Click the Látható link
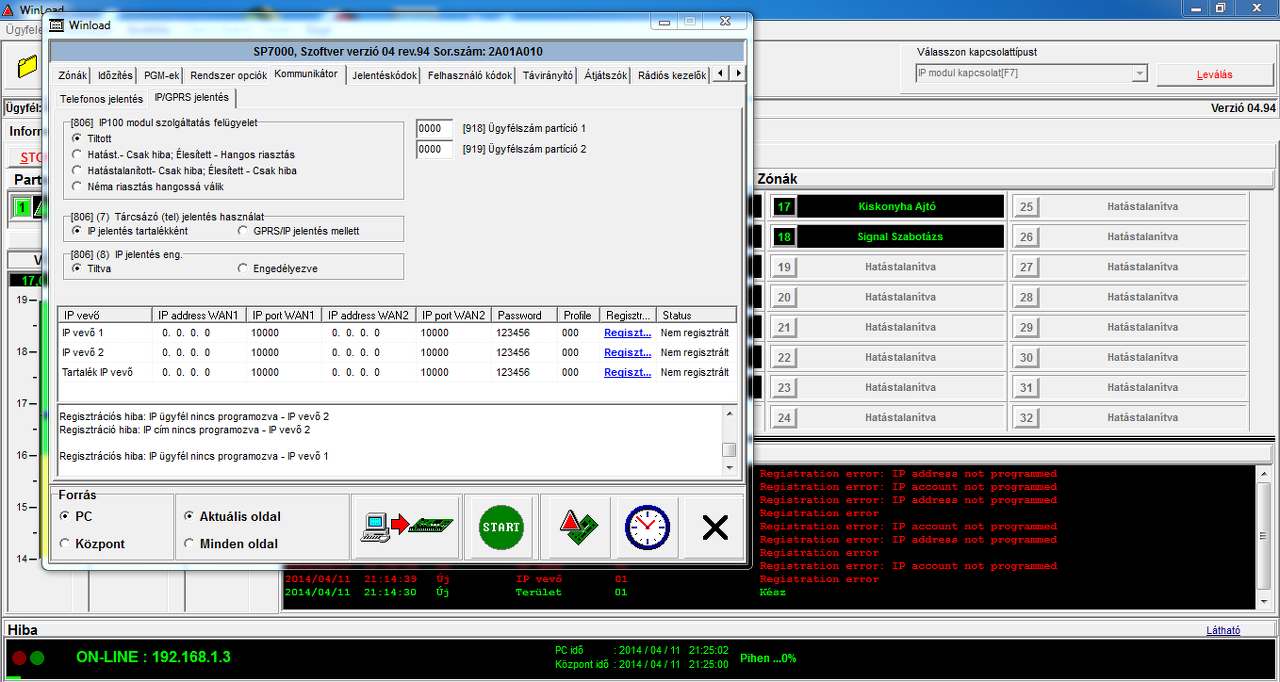Image resolution: width=1280 pixels, height=682 pixels. point(1224,630)
